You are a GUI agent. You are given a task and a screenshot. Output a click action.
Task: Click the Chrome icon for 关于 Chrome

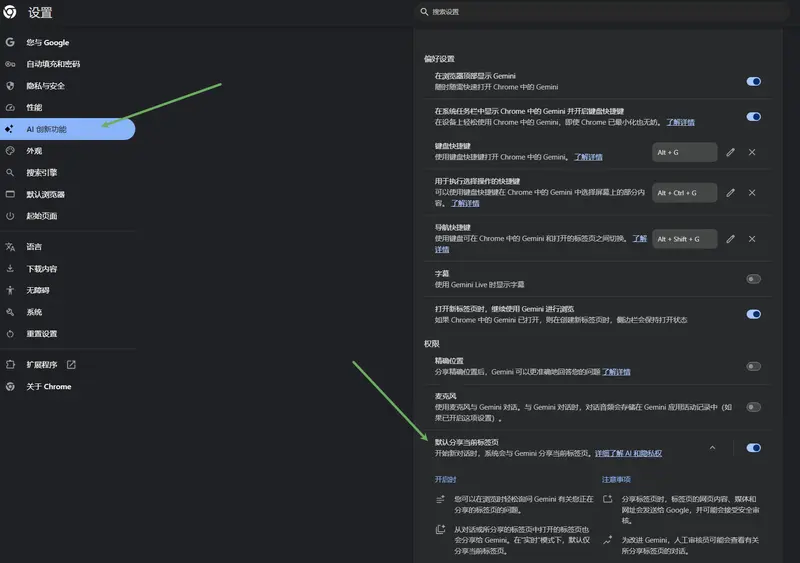[x=10, y=386]
